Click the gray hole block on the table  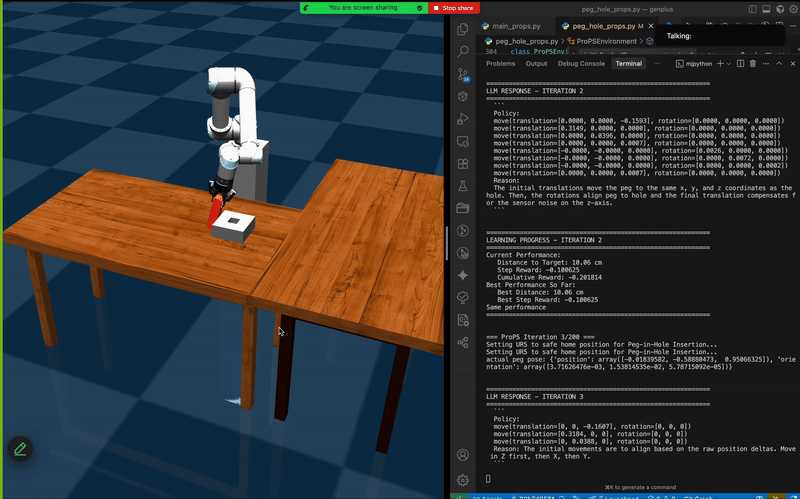234,227
